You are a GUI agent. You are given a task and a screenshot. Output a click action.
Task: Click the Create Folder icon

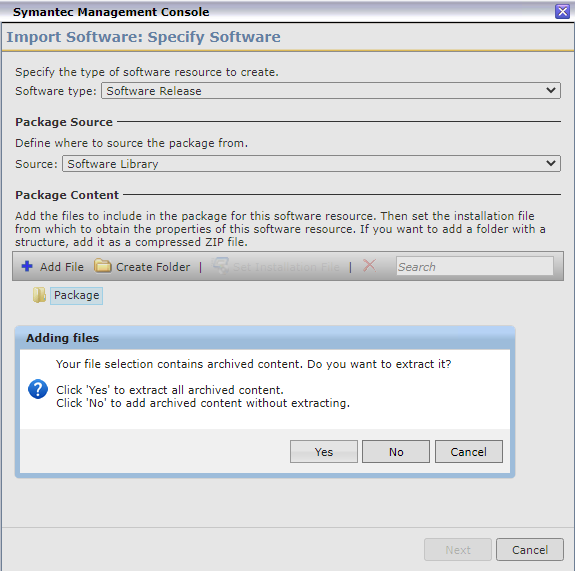pos(102,266)
